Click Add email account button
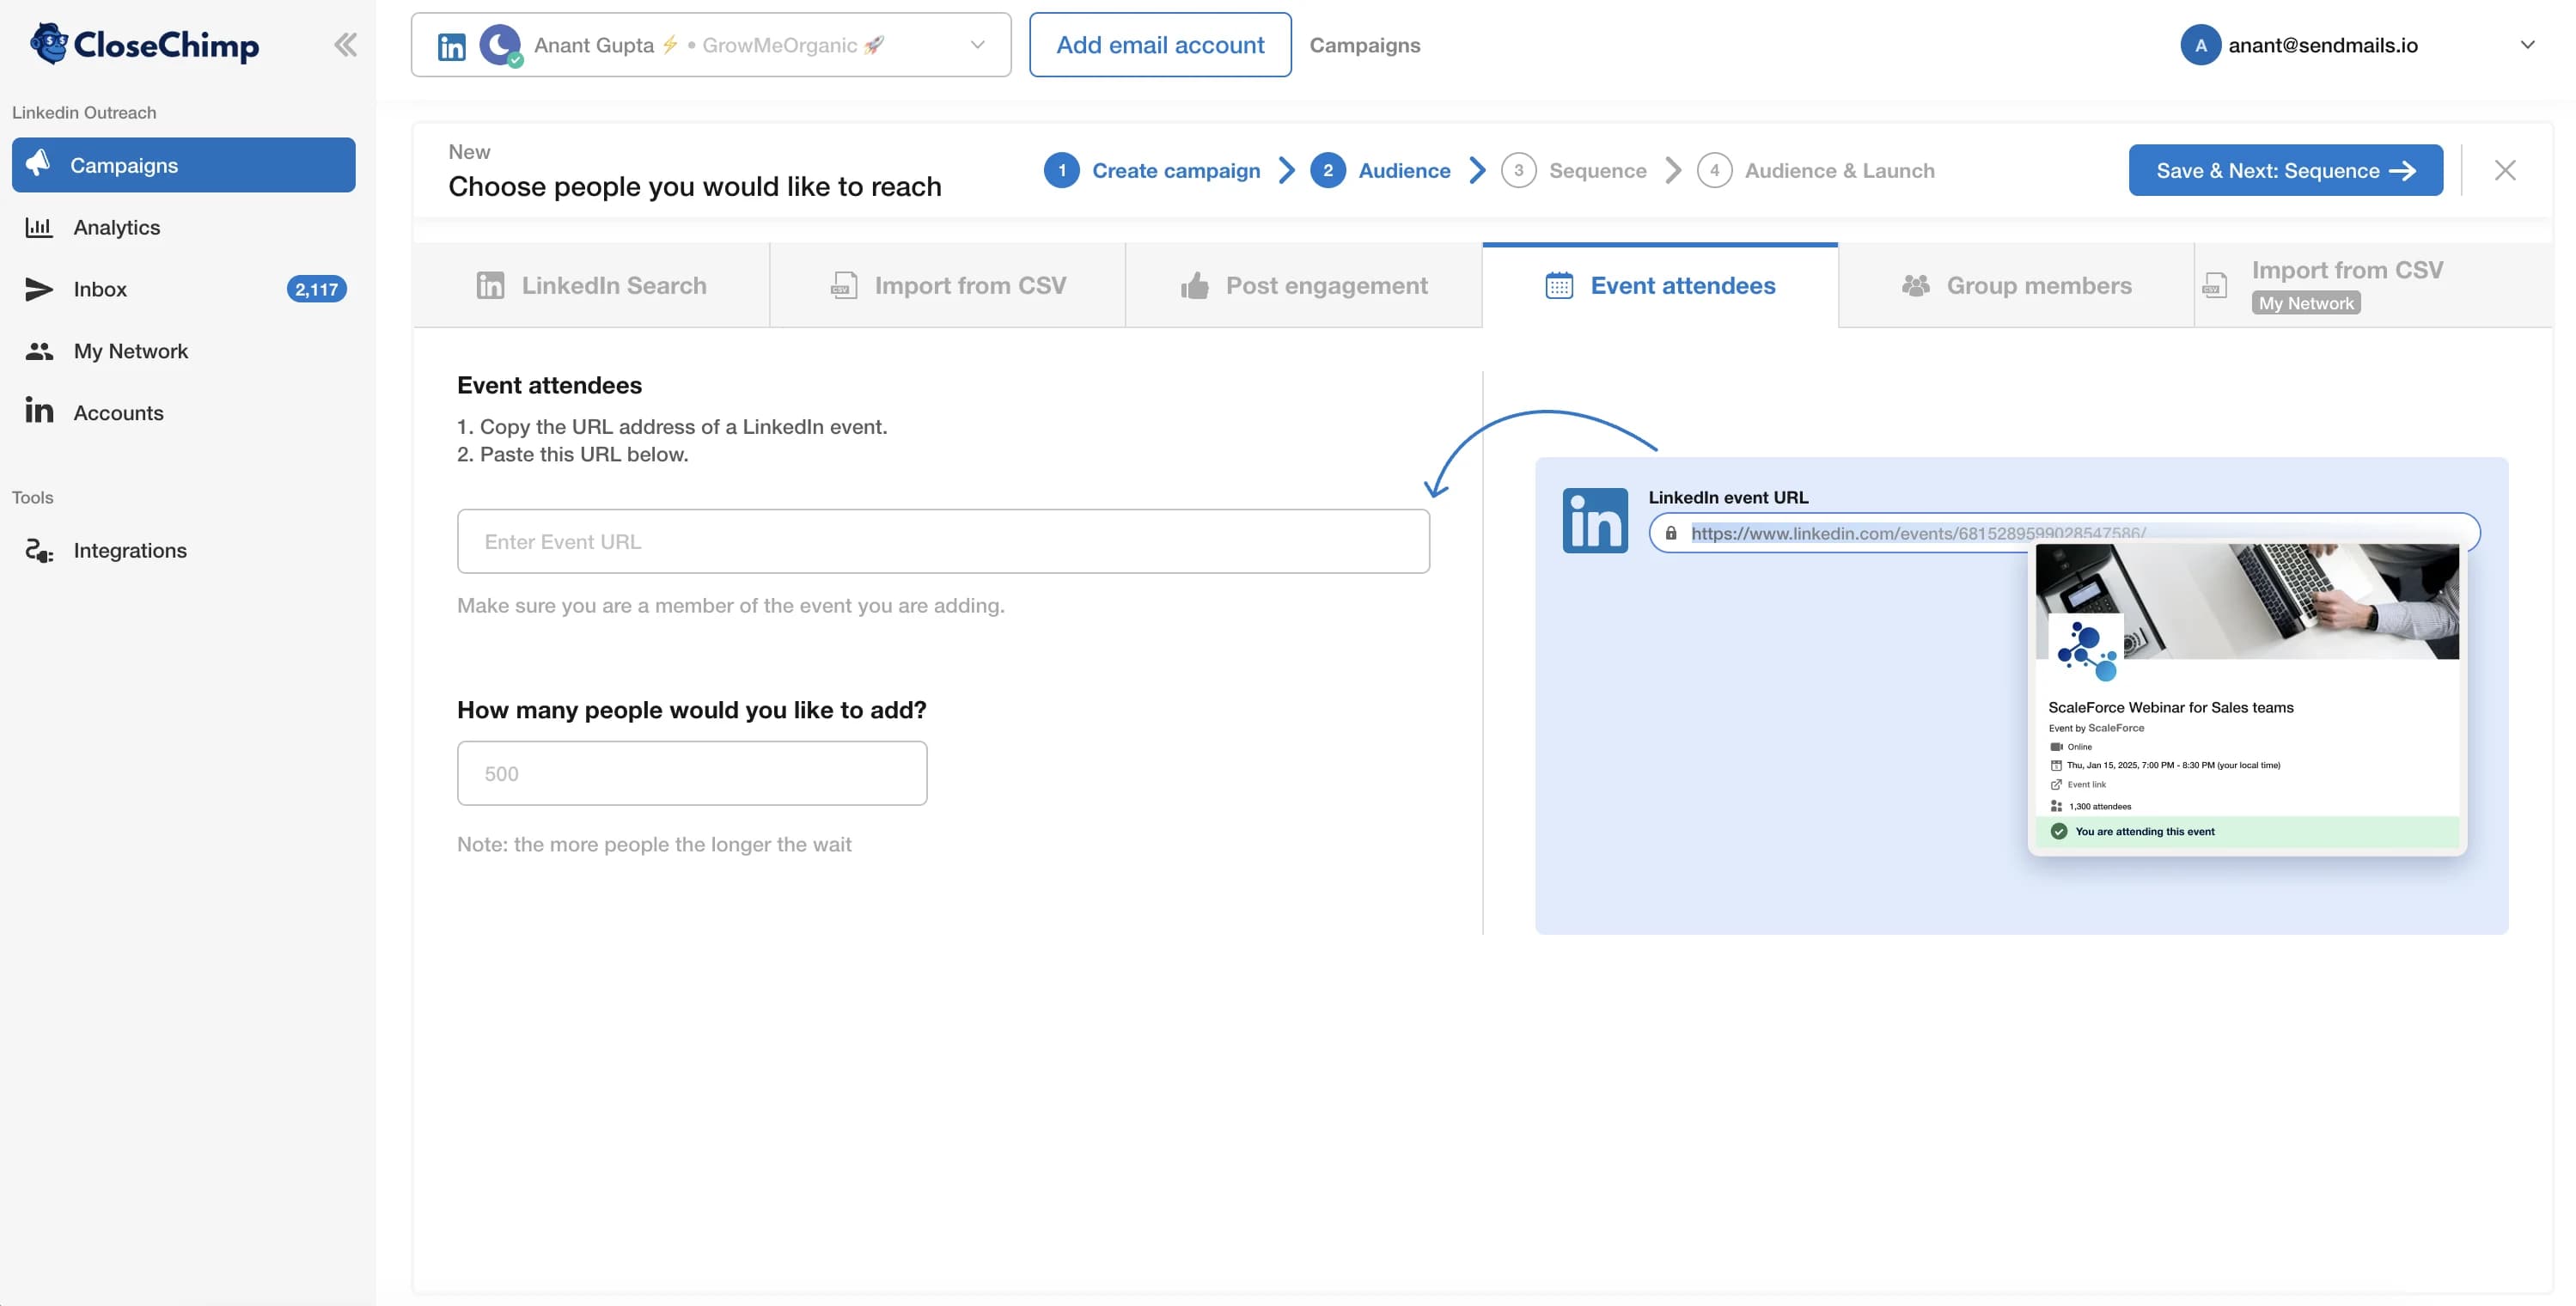Viewport: 2576px width, 1306px height. click(x=1159, y=45)
